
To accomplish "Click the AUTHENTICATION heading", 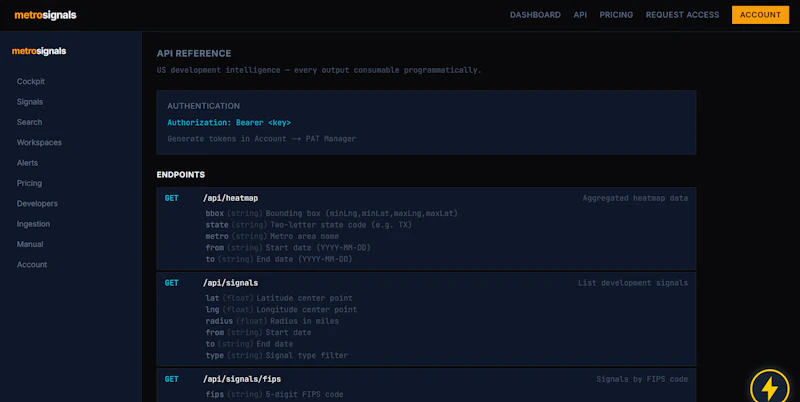I will point(204,106).
